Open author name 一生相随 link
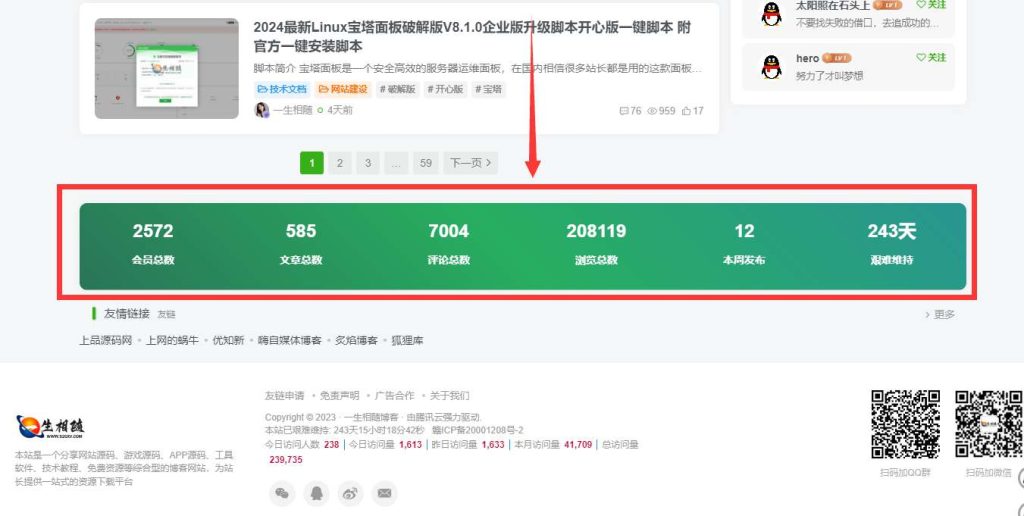The image size is (1024, 516). pyautogui.click(x=293, y=110)
